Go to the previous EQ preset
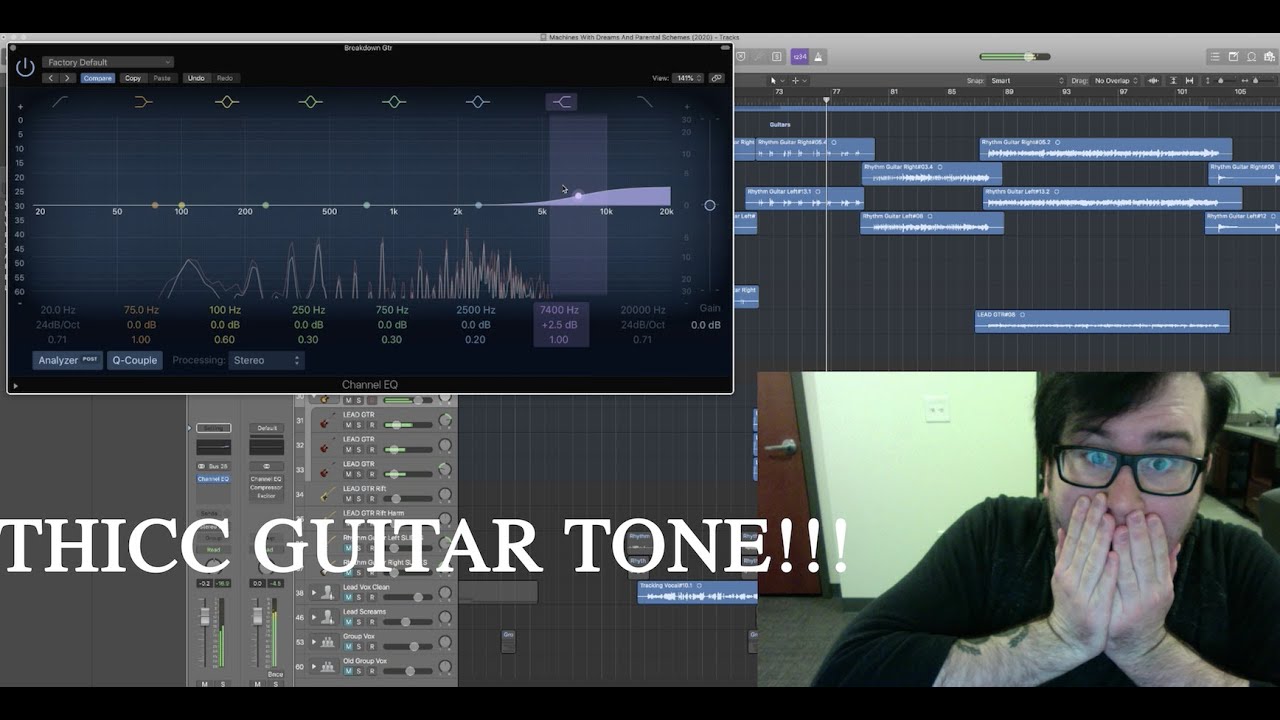The height and width of the screenshot is (720, 1280). [51, 78]
